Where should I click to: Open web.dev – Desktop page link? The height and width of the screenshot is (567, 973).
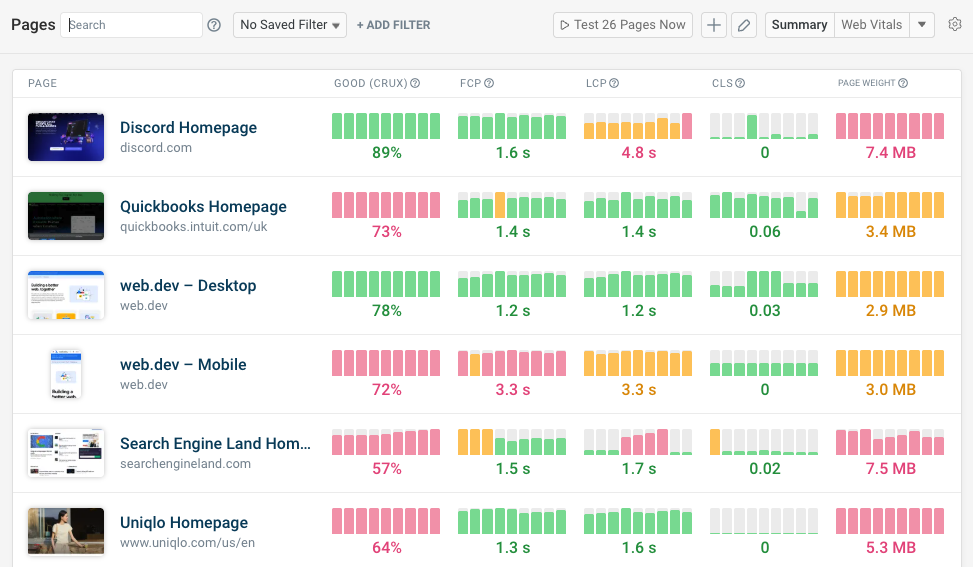tap(188, 285)
